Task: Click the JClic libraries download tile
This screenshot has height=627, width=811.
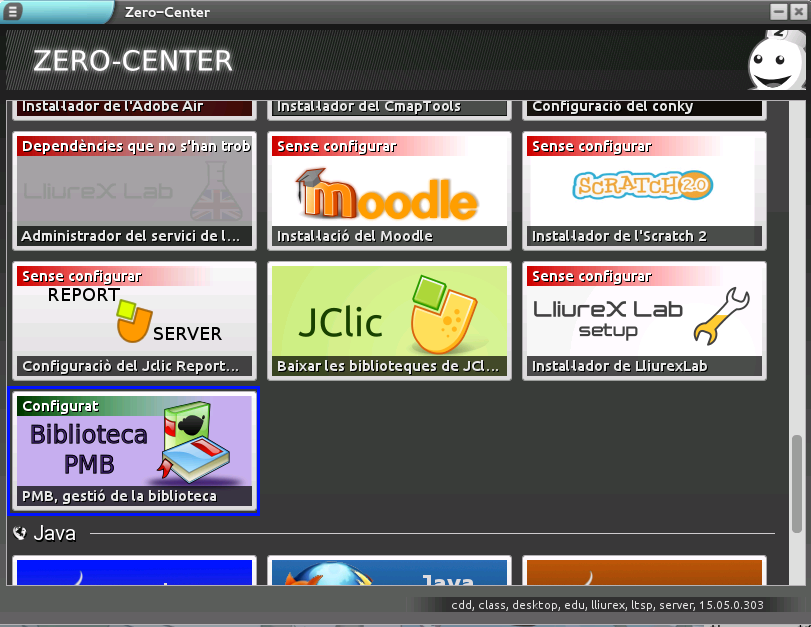Action: coord(389,321)
